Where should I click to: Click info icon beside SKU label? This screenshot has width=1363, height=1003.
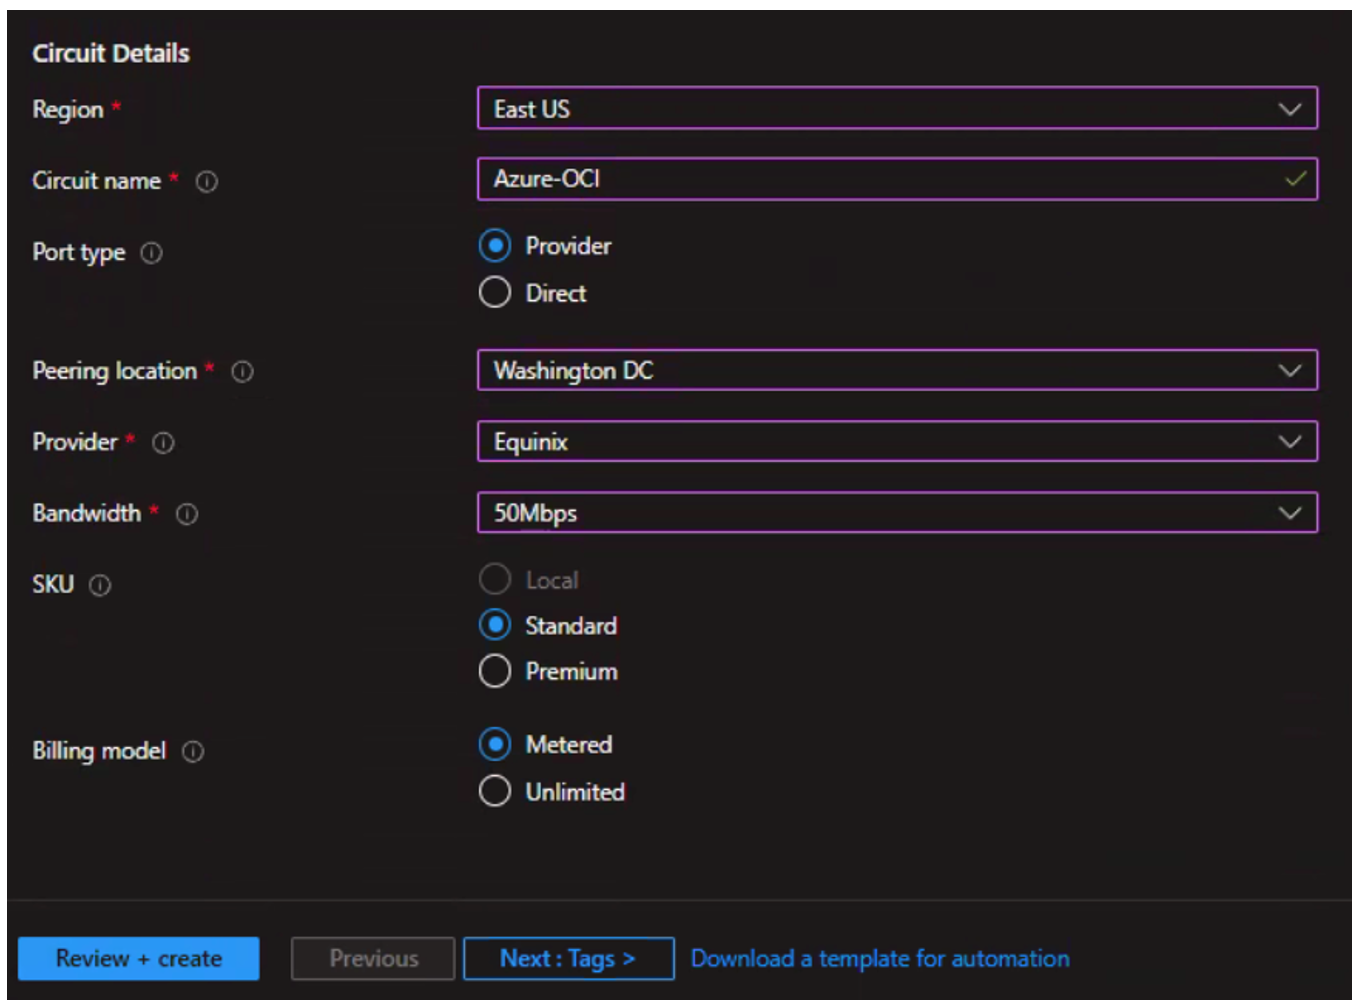(100, 585)
